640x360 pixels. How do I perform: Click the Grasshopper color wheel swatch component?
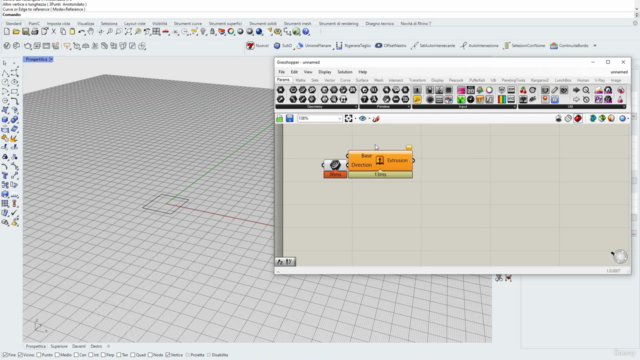[x=489, y=90]
